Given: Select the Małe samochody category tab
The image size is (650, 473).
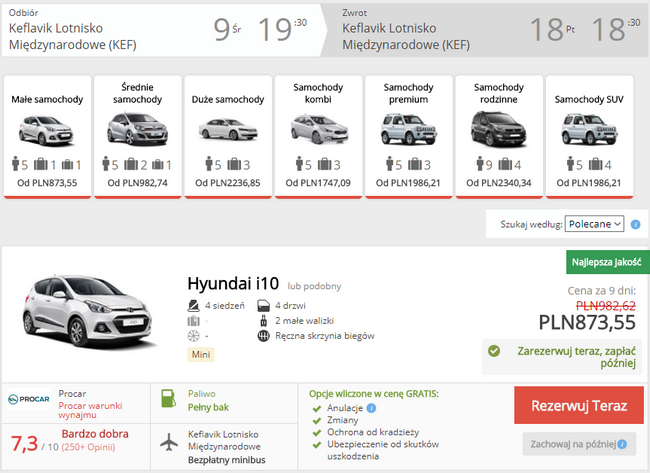Looking at the screenshot, I should pyautogui.click(x=47, y=137).
